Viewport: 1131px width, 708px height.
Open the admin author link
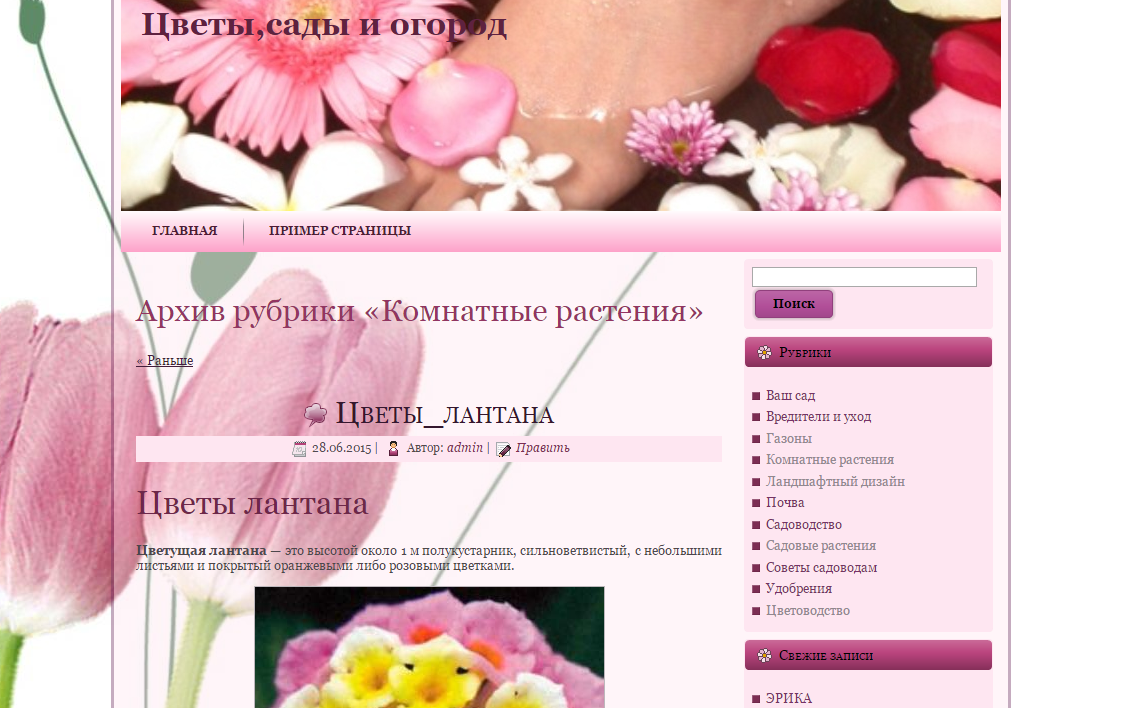465,448
